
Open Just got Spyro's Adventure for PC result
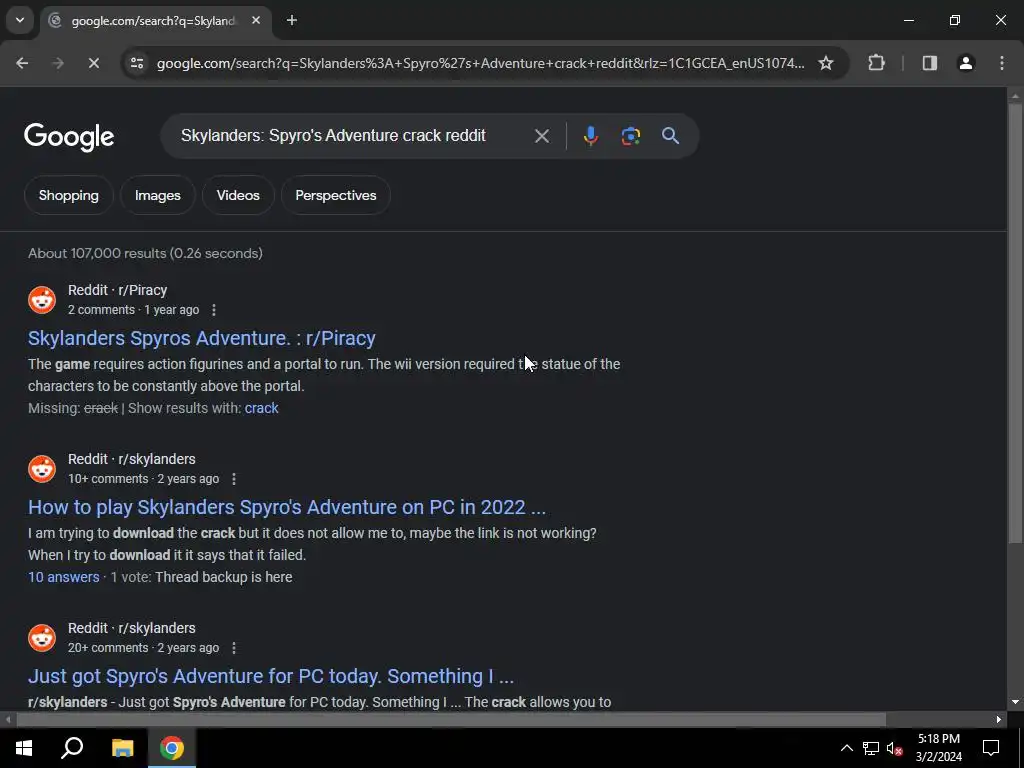coord(271,676)
